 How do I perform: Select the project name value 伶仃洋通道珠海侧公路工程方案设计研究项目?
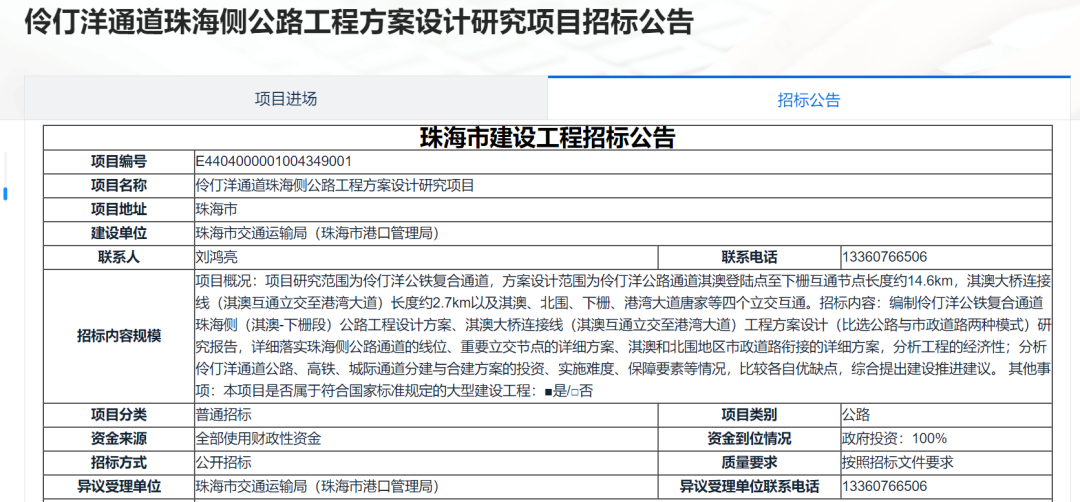335,186
